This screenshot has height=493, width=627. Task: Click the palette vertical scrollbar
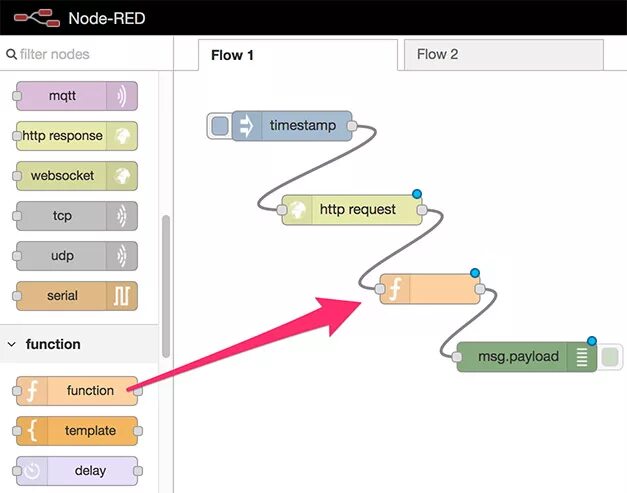point(166,286)
